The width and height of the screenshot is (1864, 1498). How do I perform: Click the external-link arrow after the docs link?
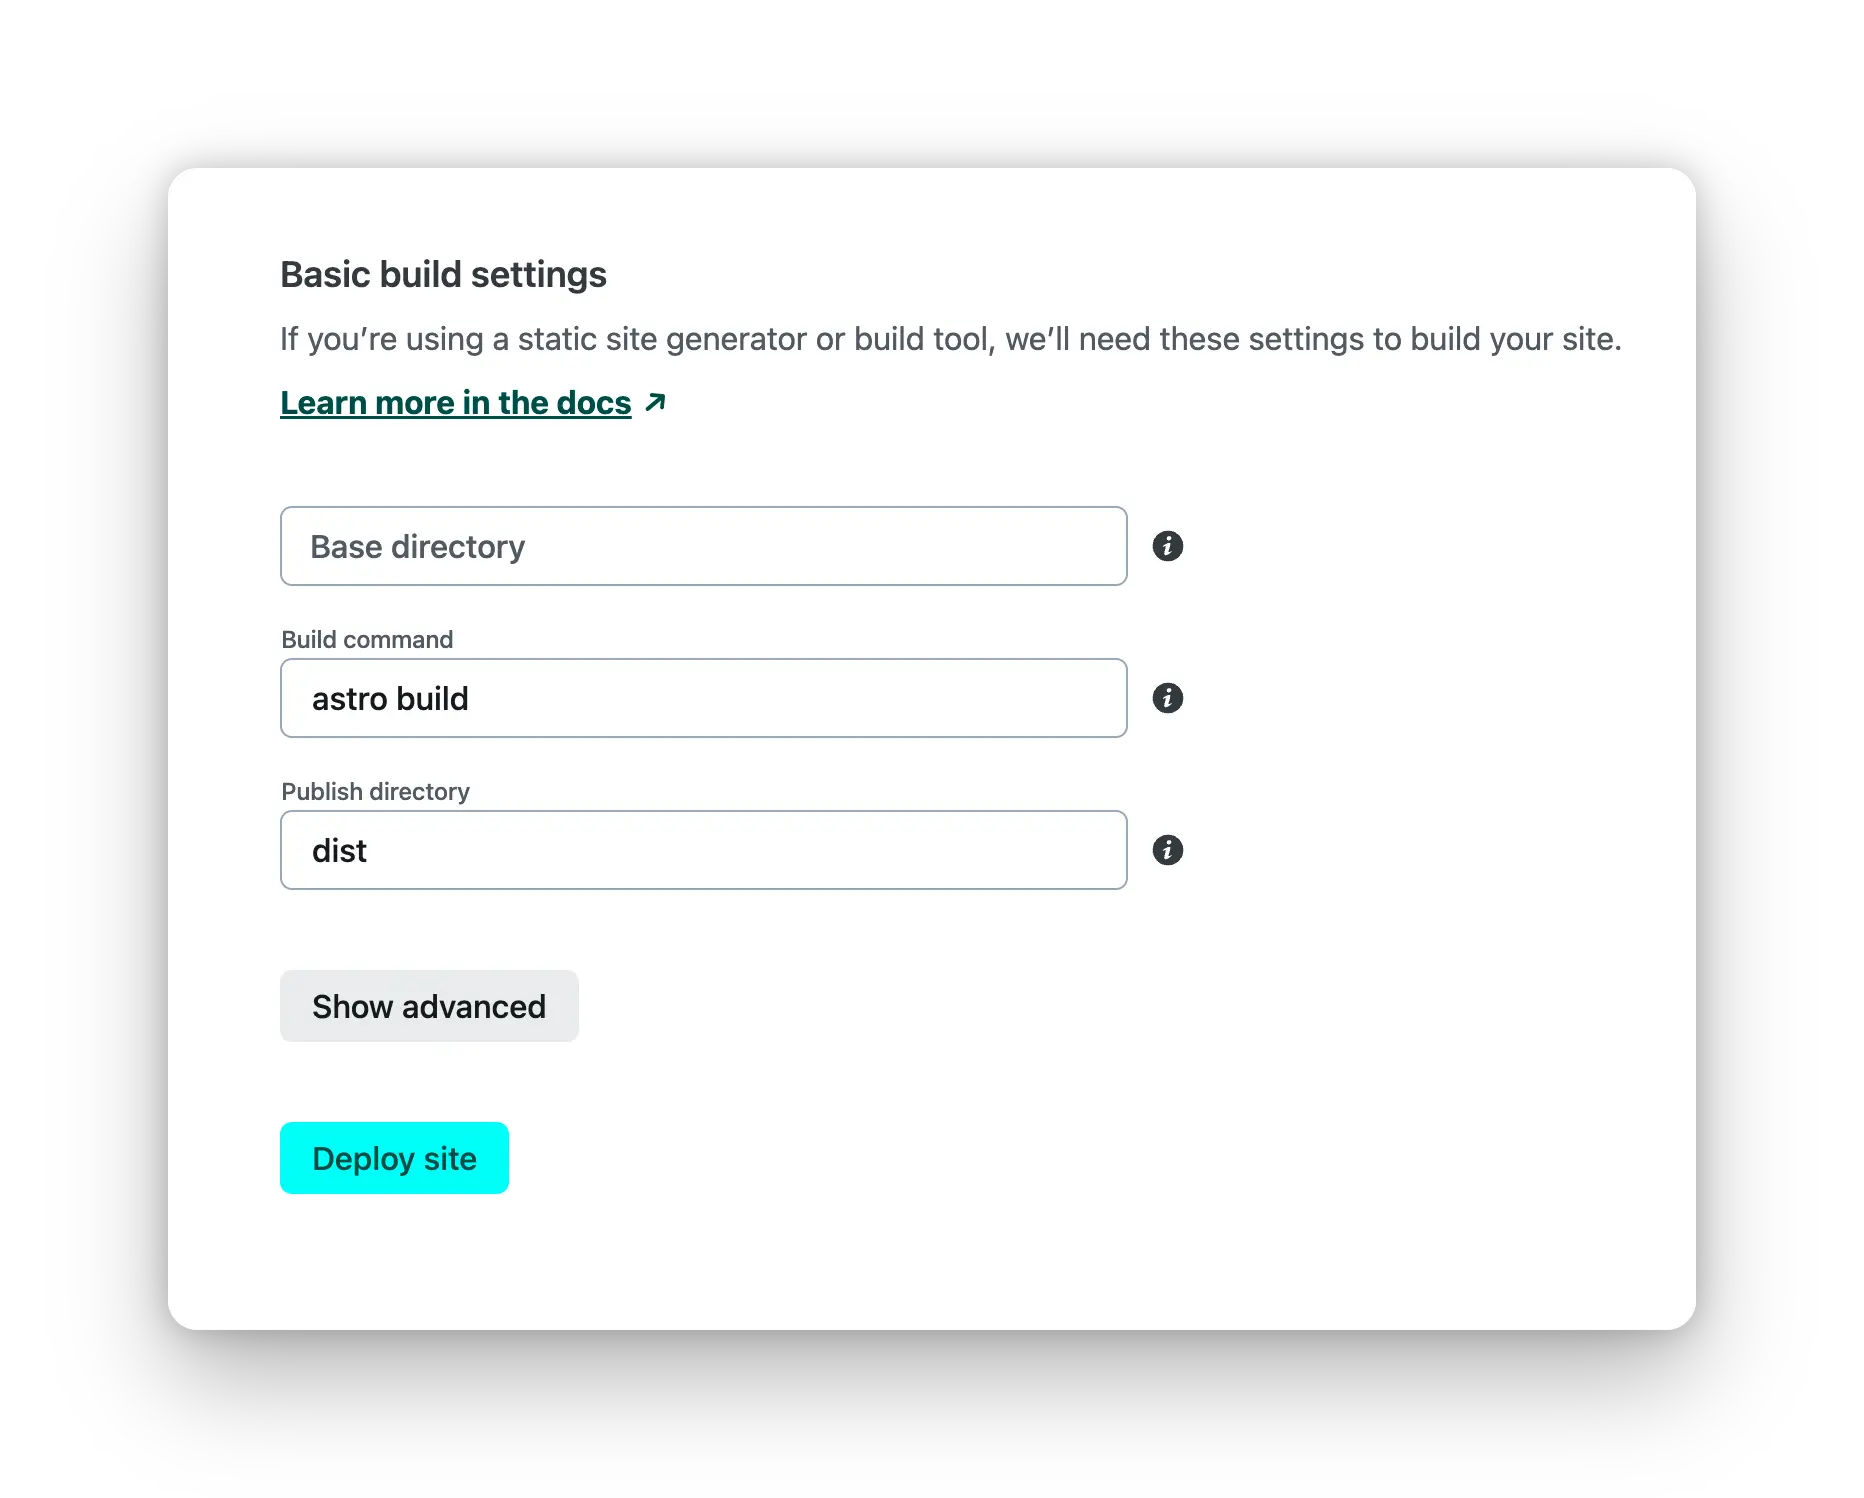[655, 402]
